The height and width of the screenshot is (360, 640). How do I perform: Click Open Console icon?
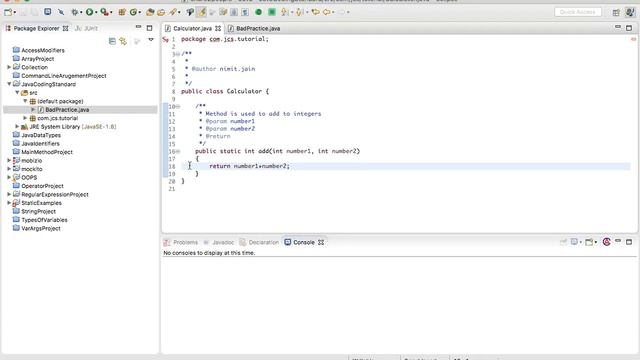589,242
